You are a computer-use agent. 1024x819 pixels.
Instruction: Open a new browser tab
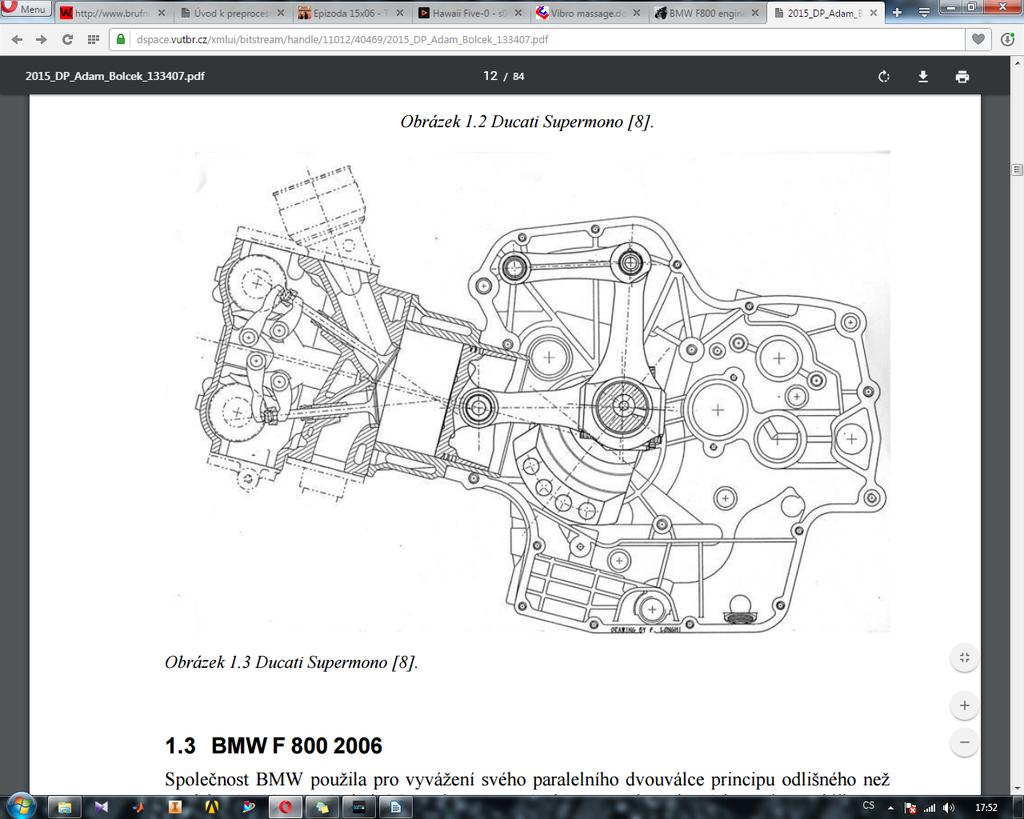(897, 12)
